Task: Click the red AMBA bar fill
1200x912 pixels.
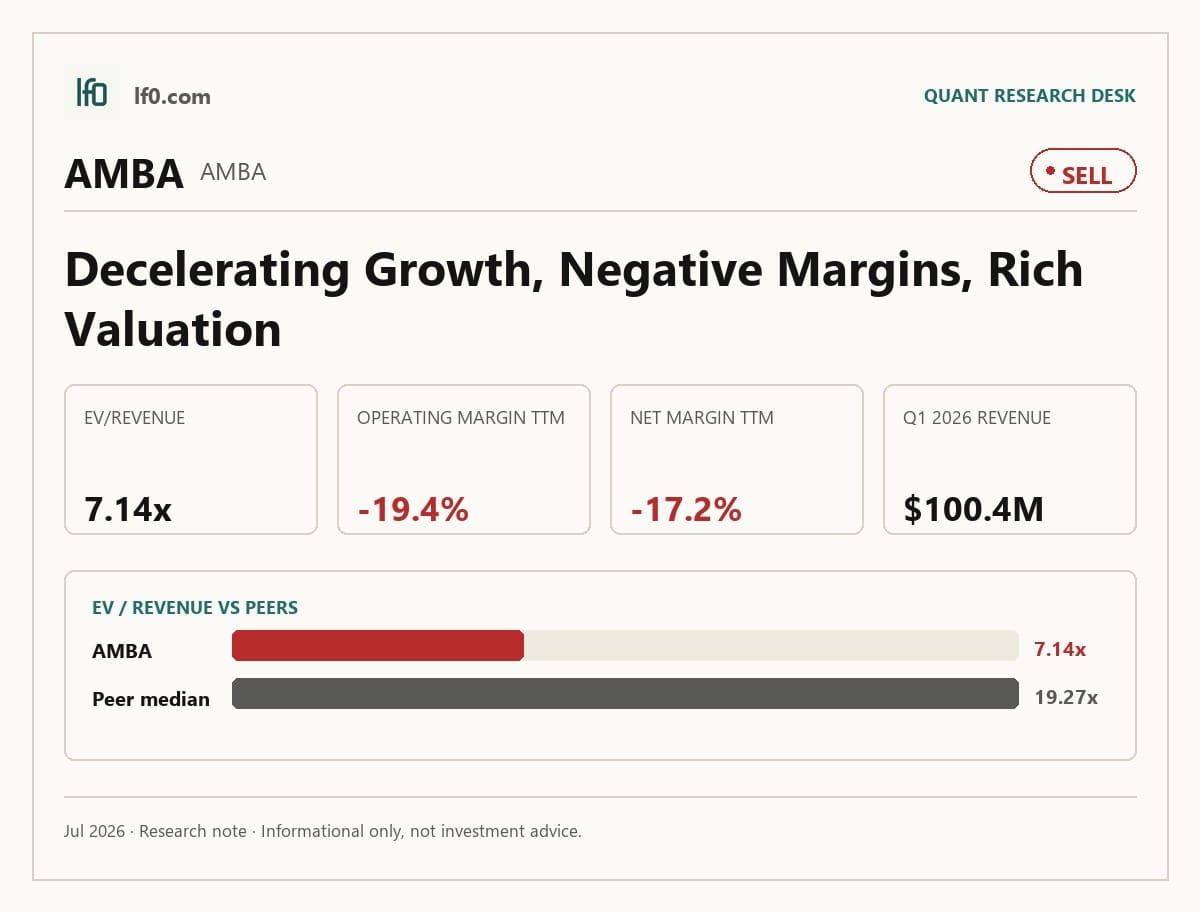Action: 378,646
